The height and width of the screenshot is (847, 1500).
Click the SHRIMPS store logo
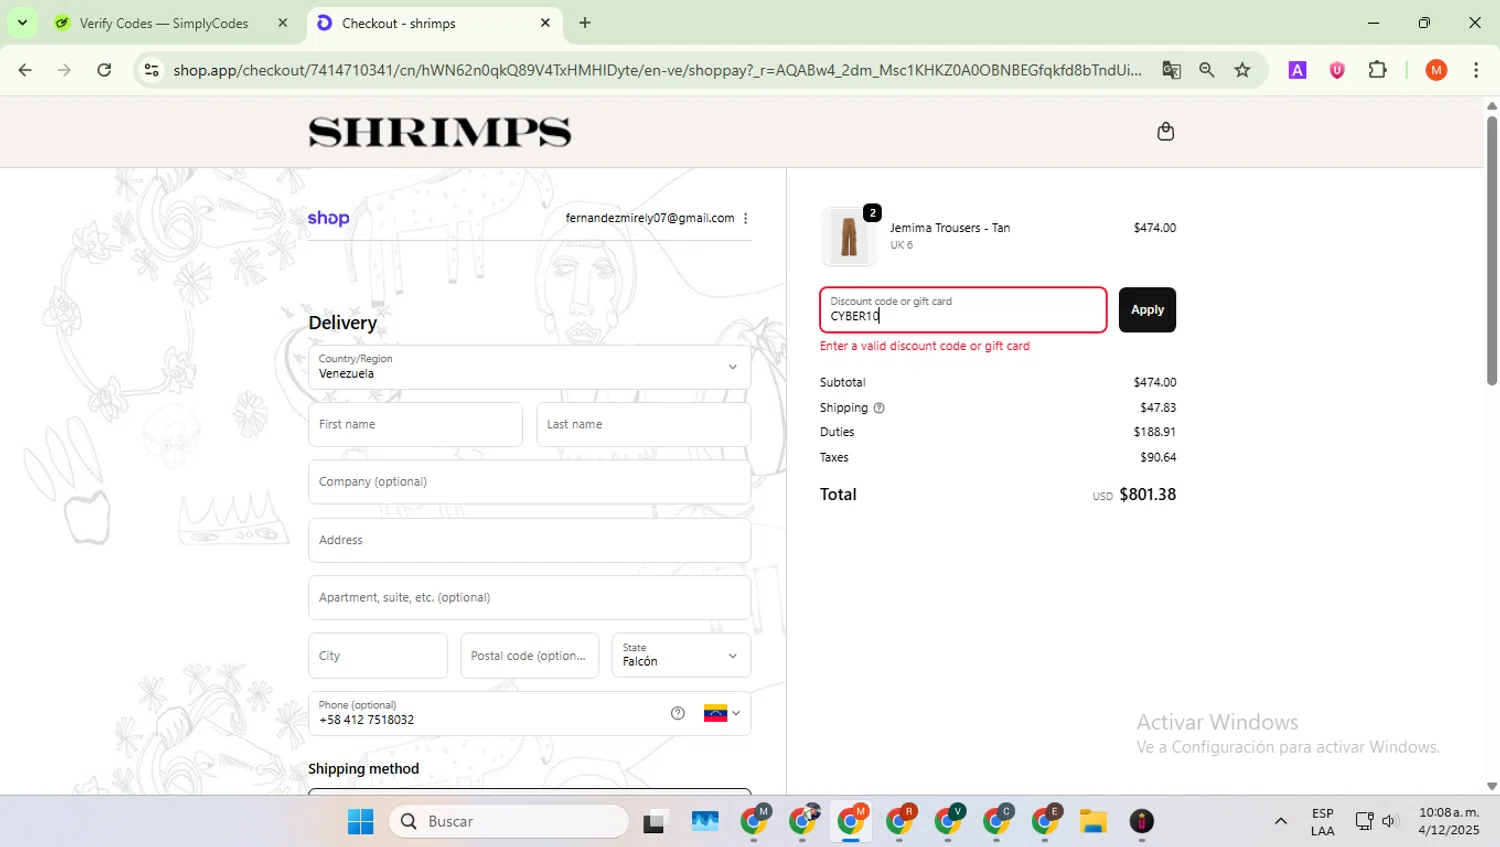tap(440, 132)
